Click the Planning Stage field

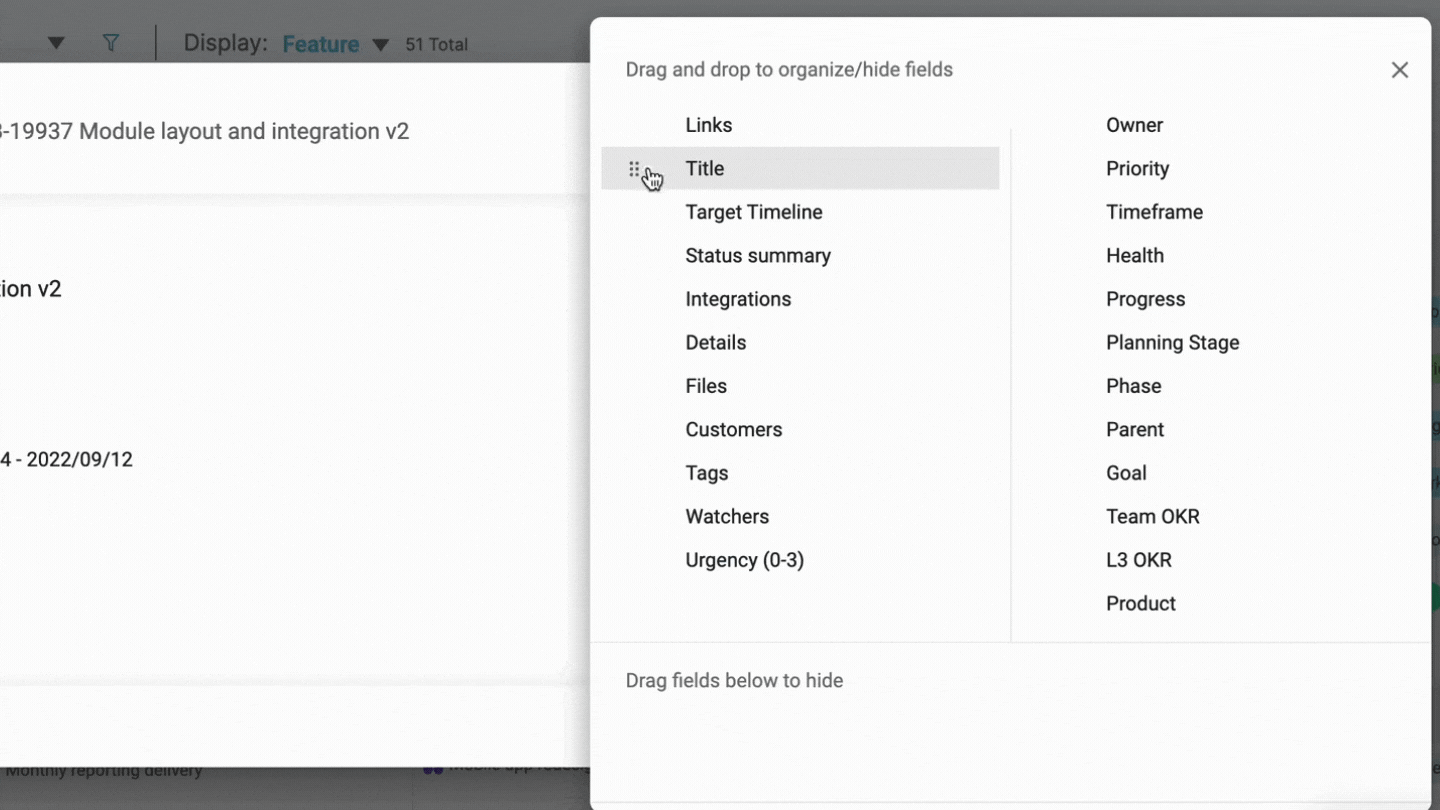coord(1172,343)
